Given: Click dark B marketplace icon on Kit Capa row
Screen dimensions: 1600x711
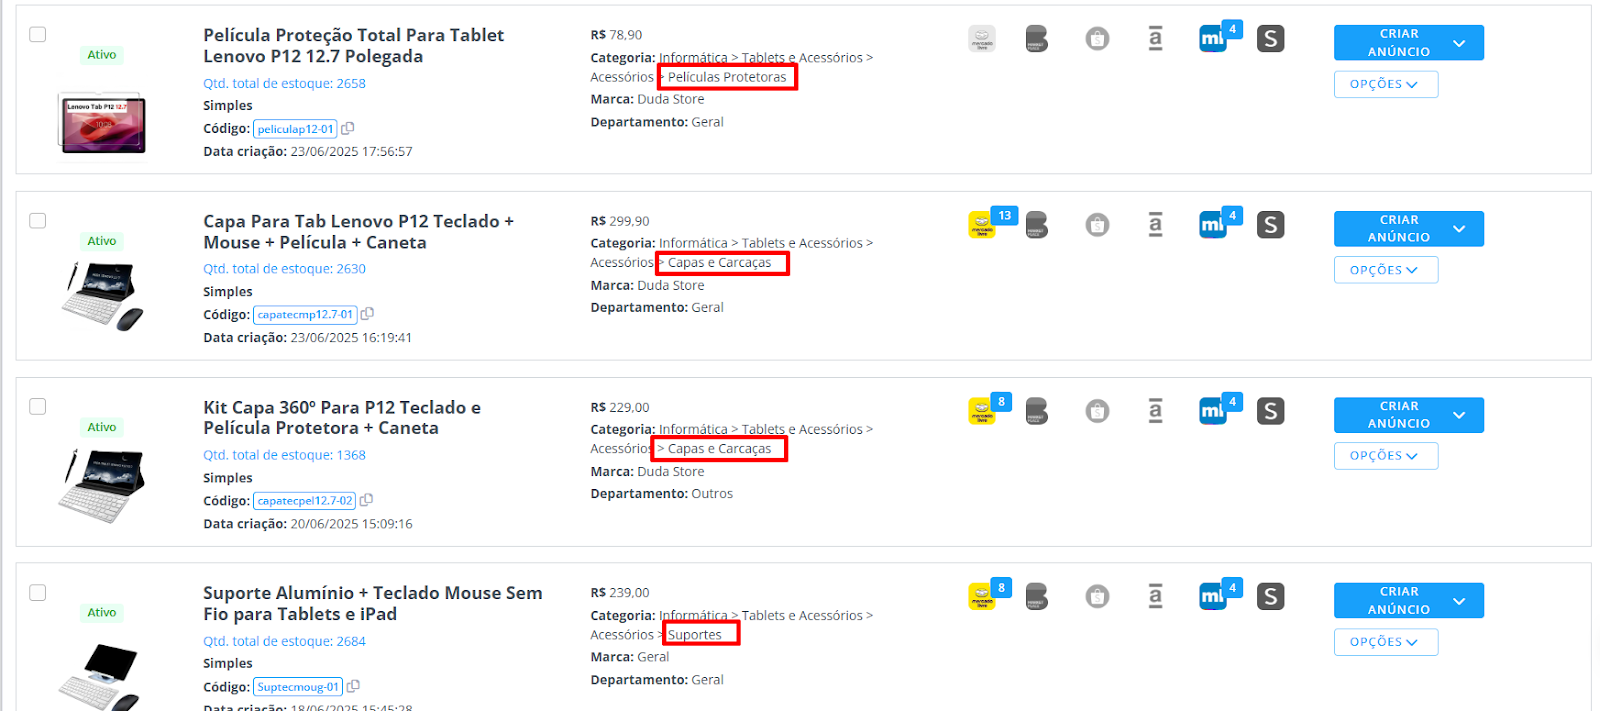Looking at the screenshot, I should tap(1036, 411).
